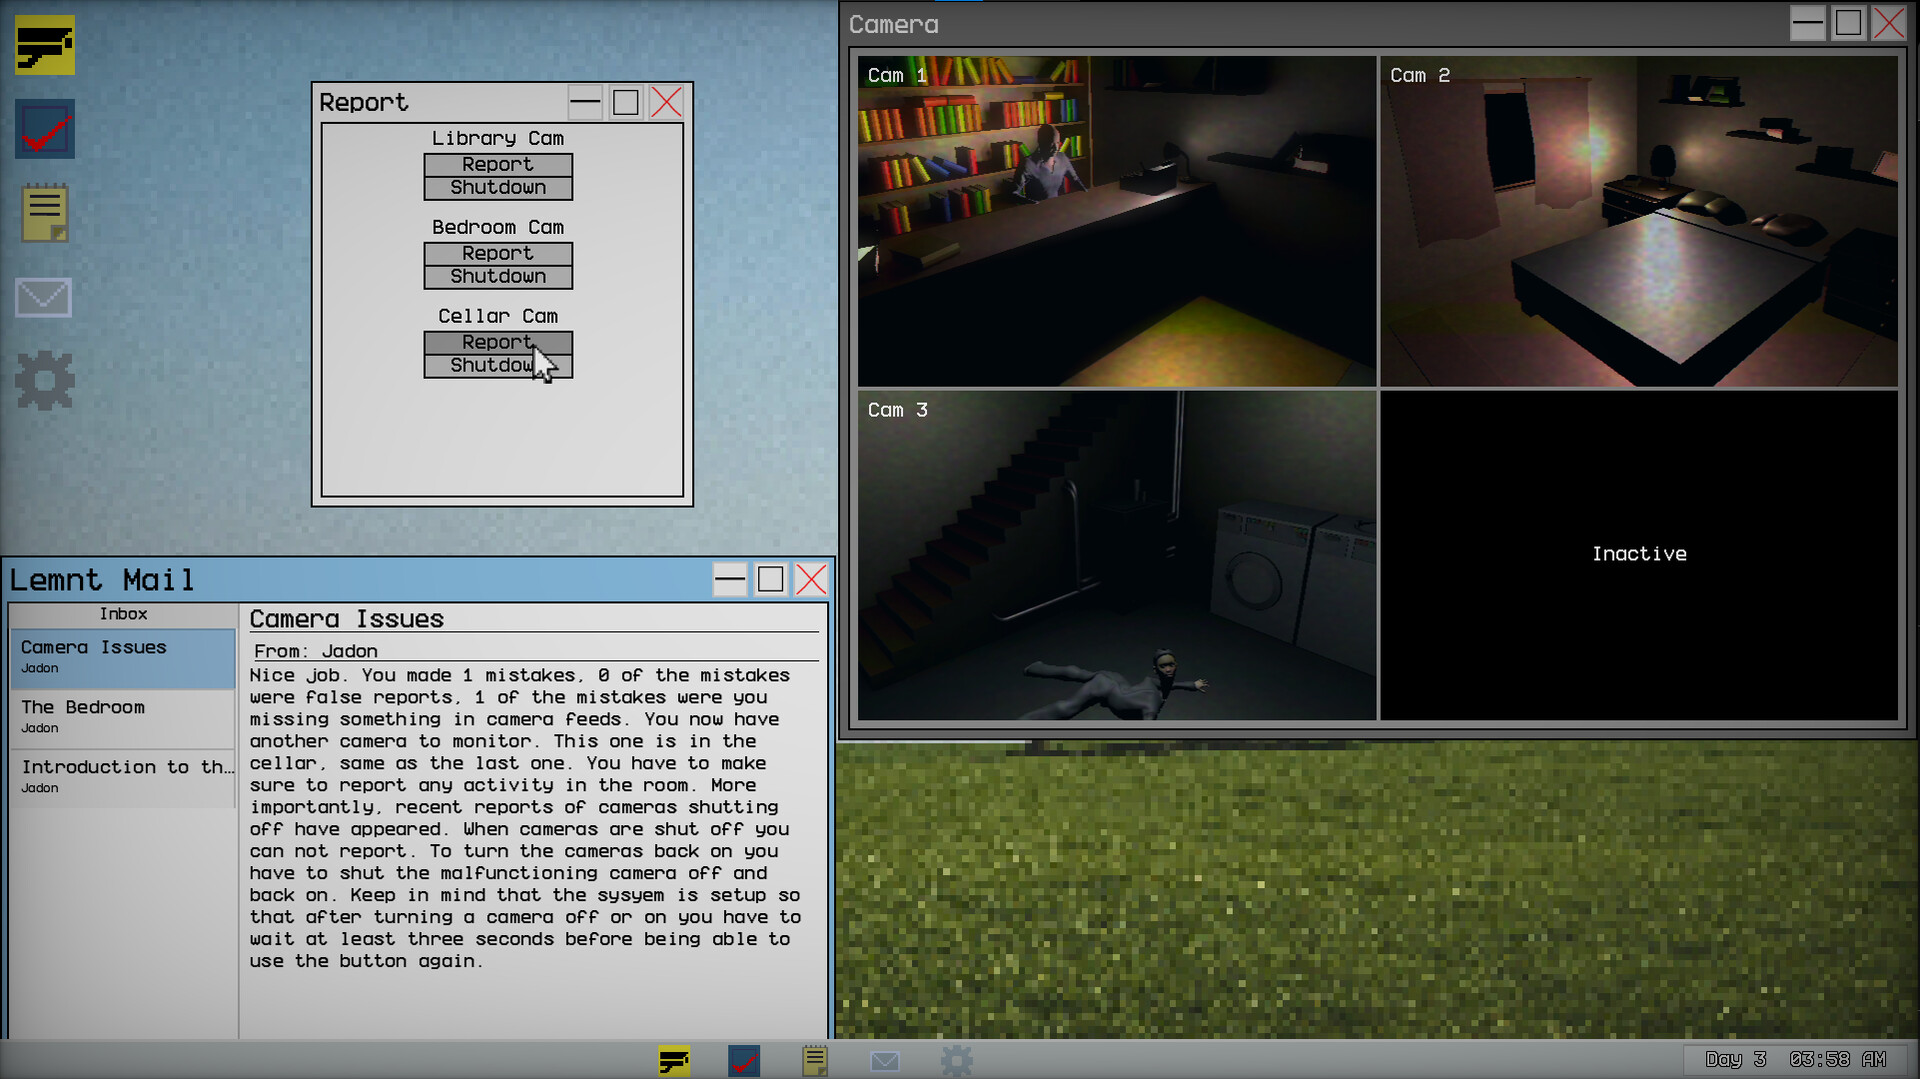
Task: Shutdown the Bedroom Cam
Action: (x=498, y=277)
